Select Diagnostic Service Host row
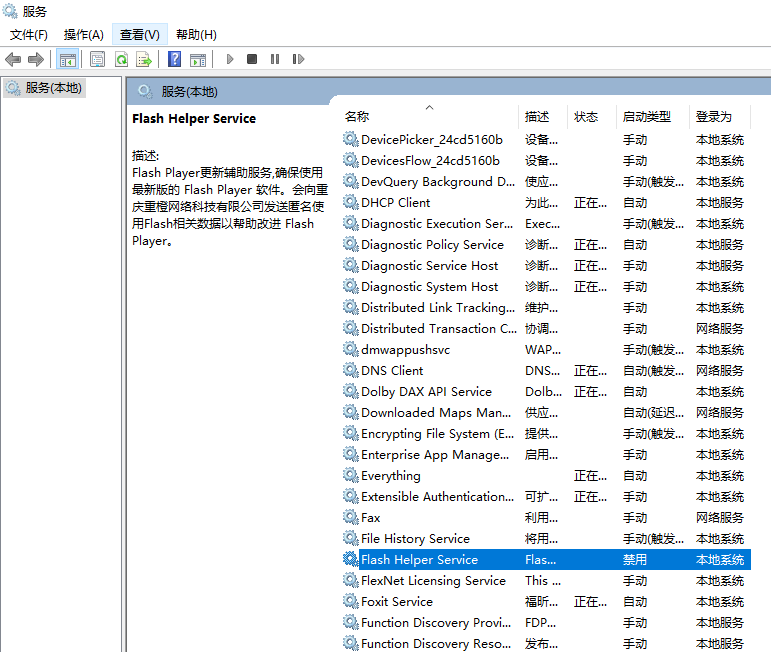 [546, 266]
